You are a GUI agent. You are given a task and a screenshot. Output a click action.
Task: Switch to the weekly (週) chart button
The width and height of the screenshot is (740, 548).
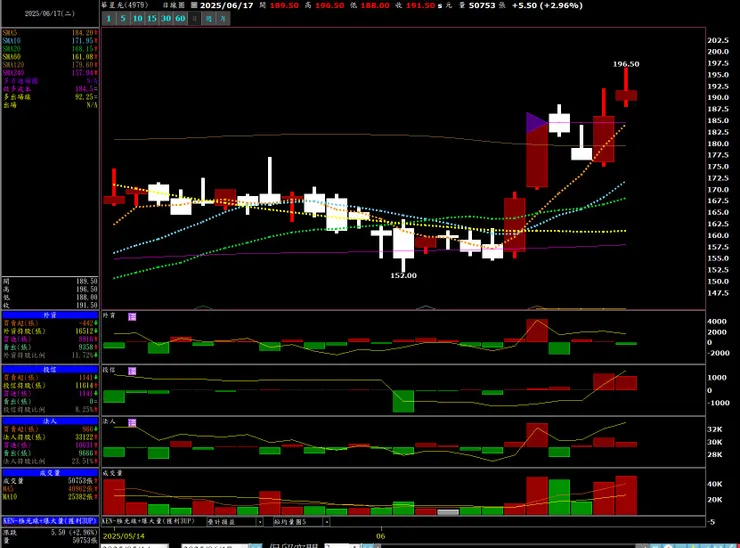pos(209,18)
